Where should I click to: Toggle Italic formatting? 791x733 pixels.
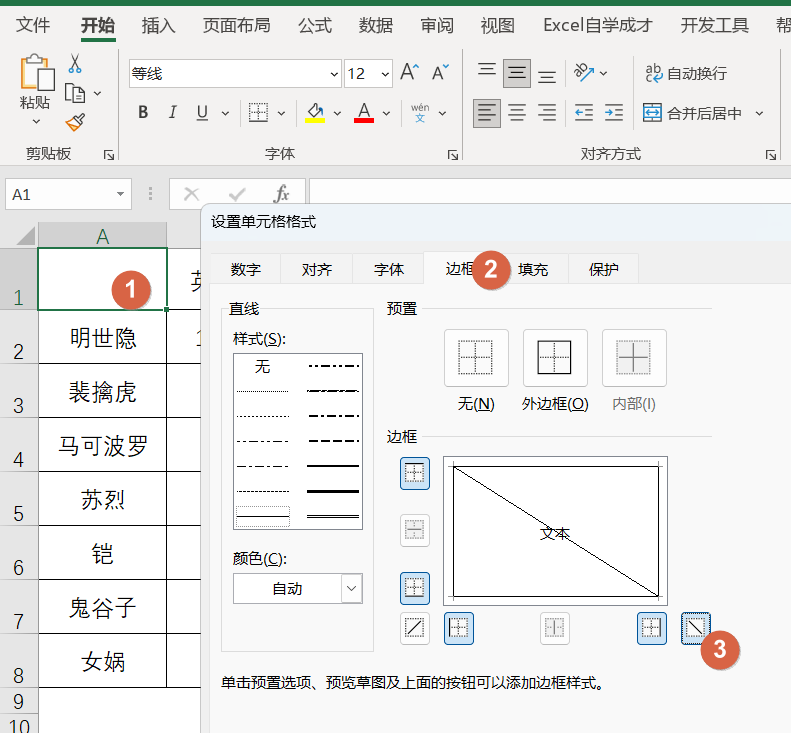point(173,112)
